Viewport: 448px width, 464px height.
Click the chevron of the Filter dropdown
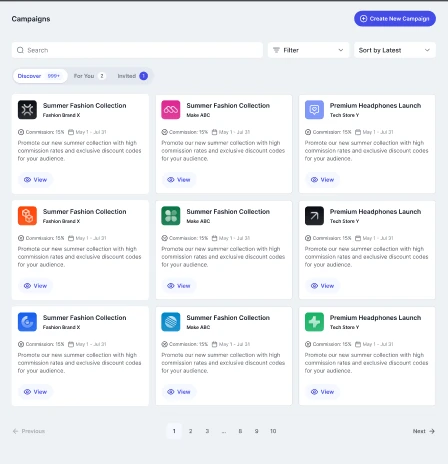(x=341, y=50)
